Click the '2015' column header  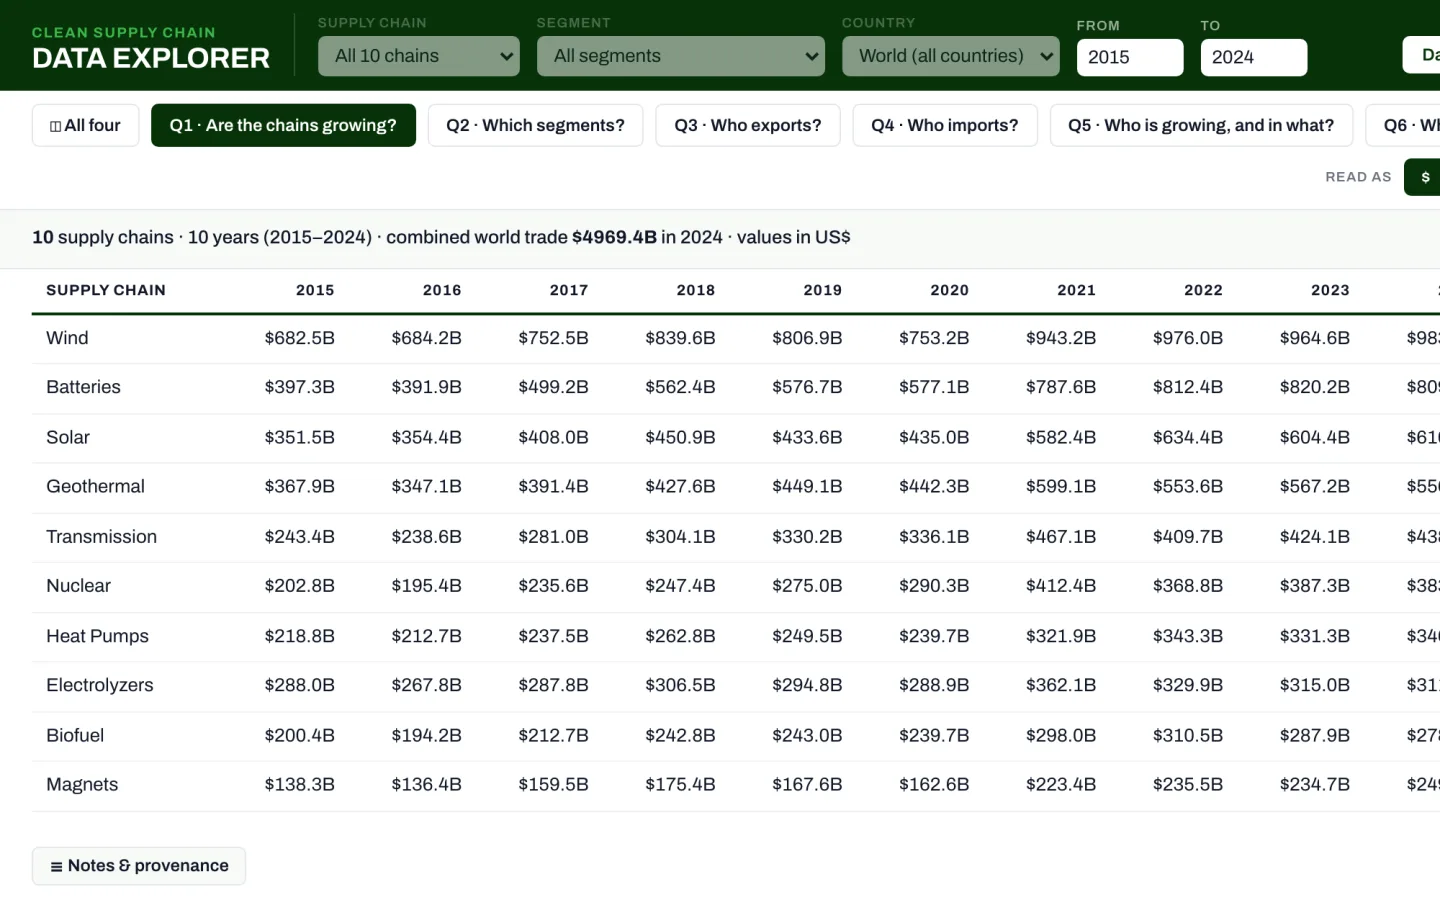click(315, 290)
